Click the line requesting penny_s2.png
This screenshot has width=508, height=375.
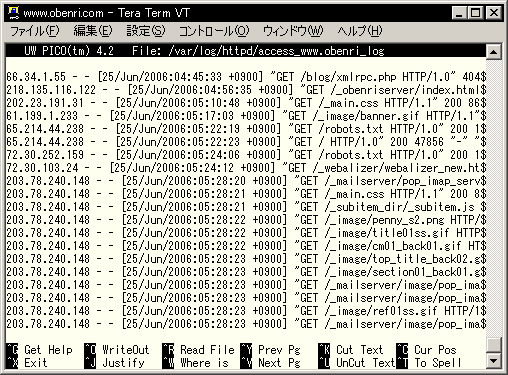point(246,220)
